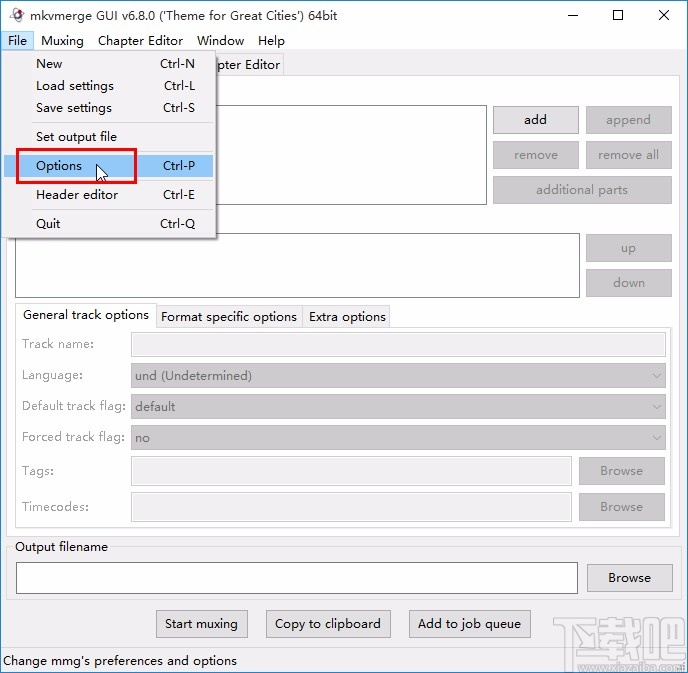The width and height of the screenshot is (688, 673).
Task: Select Load settings menu entry
Action: tap(108, 86)
